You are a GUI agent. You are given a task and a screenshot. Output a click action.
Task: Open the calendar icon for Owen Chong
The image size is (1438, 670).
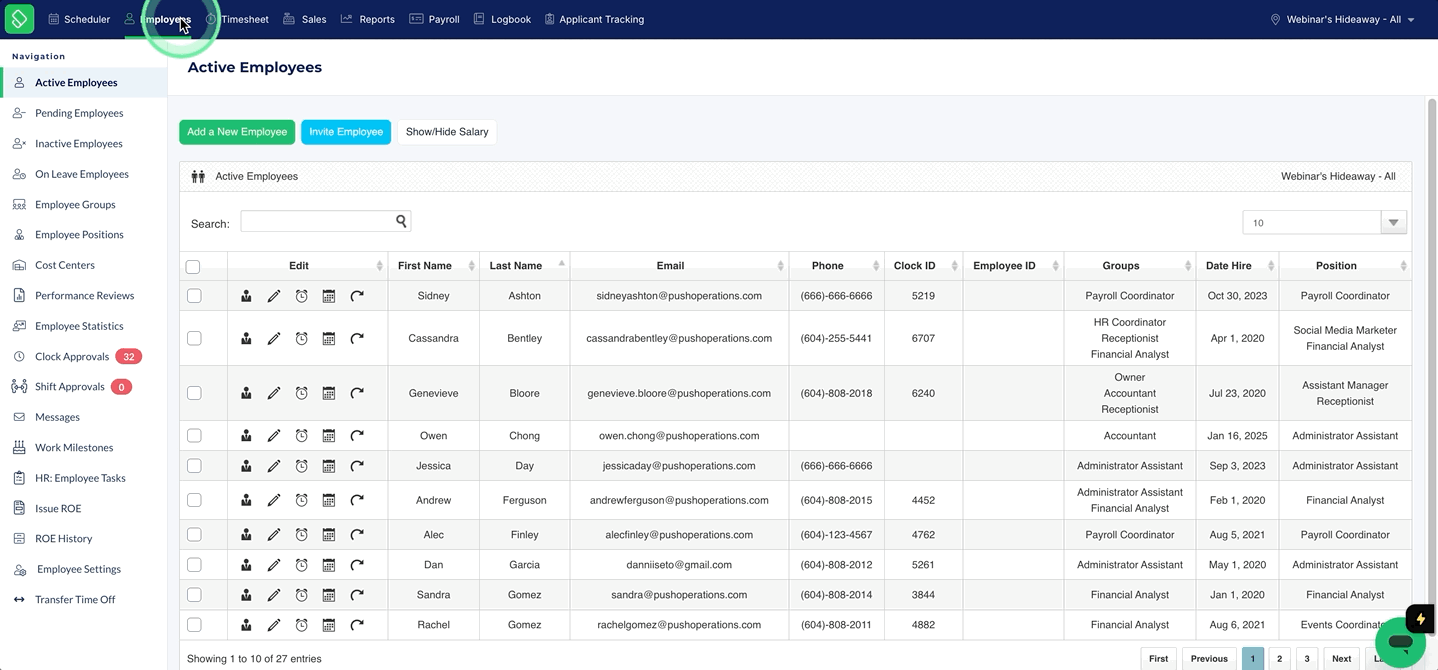(329, 436)
